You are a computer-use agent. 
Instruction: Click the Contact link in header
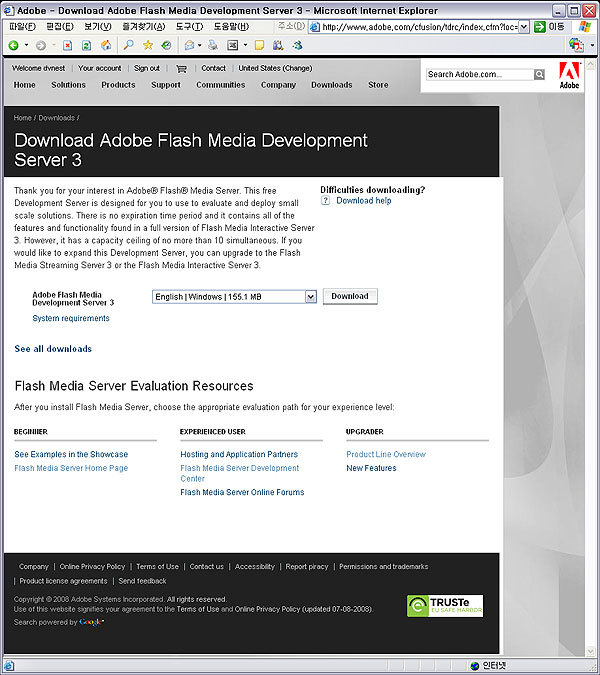(x=213, y=68)
